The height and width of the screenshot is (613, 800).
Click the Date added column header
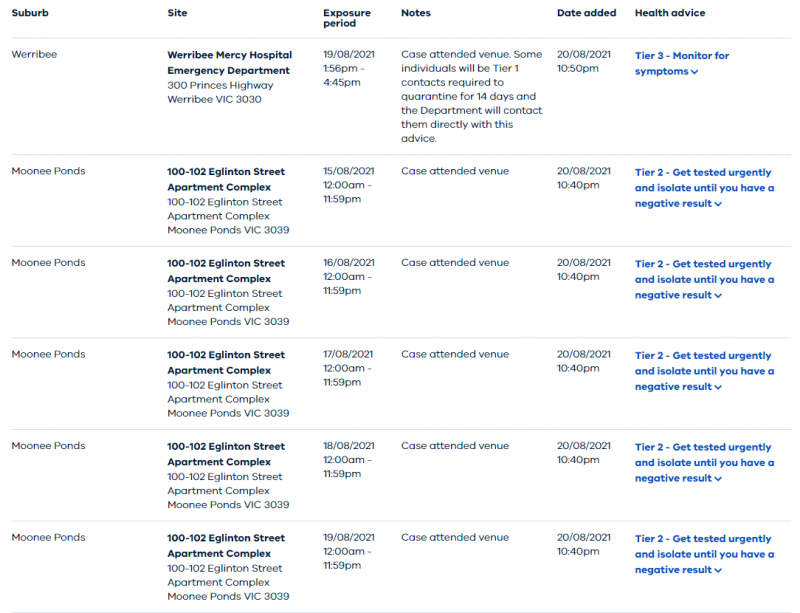coord(587,13)
